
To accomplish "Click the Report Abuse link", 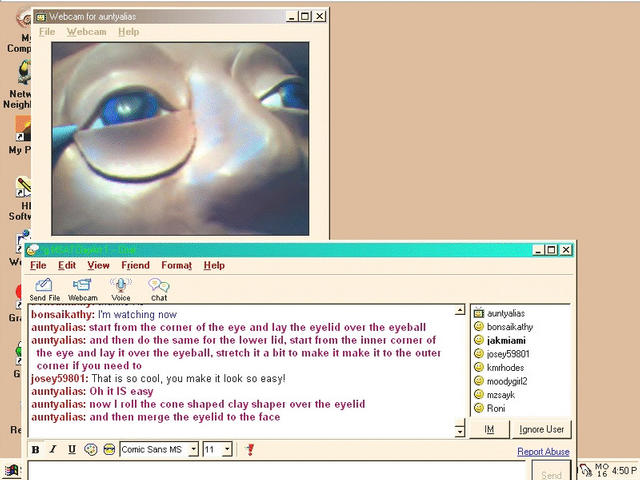I will tap(543, 451).
